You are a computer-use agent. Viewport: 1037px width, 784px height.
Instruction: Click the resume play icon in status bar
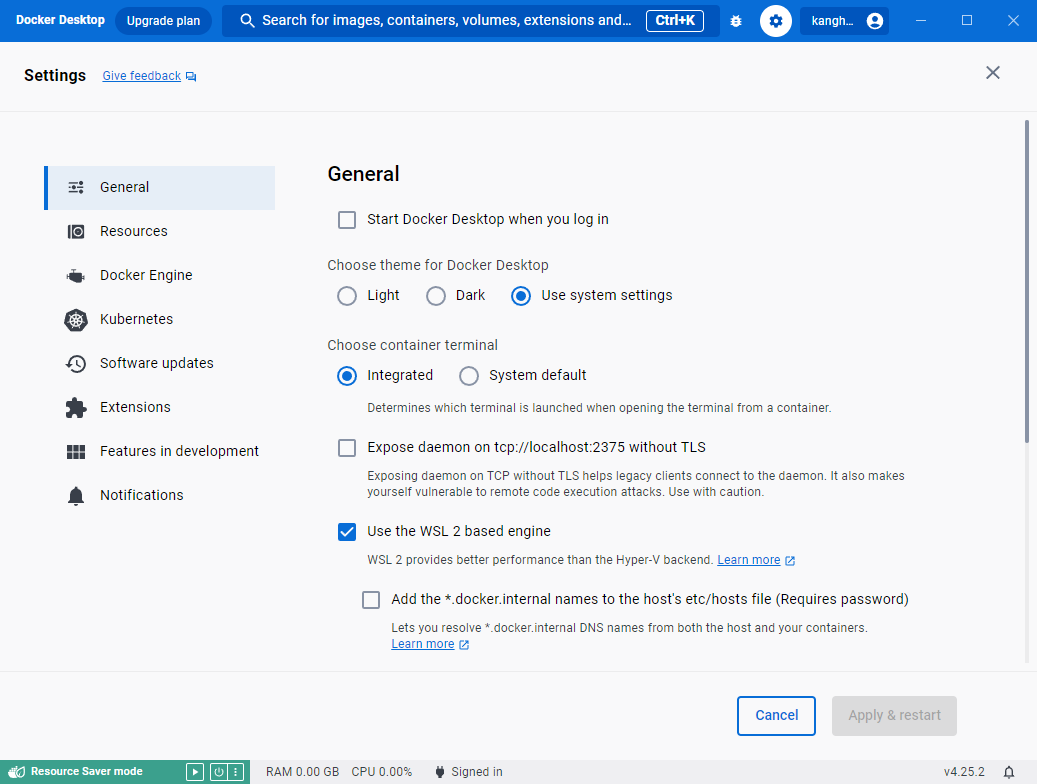tap(194, 771)
